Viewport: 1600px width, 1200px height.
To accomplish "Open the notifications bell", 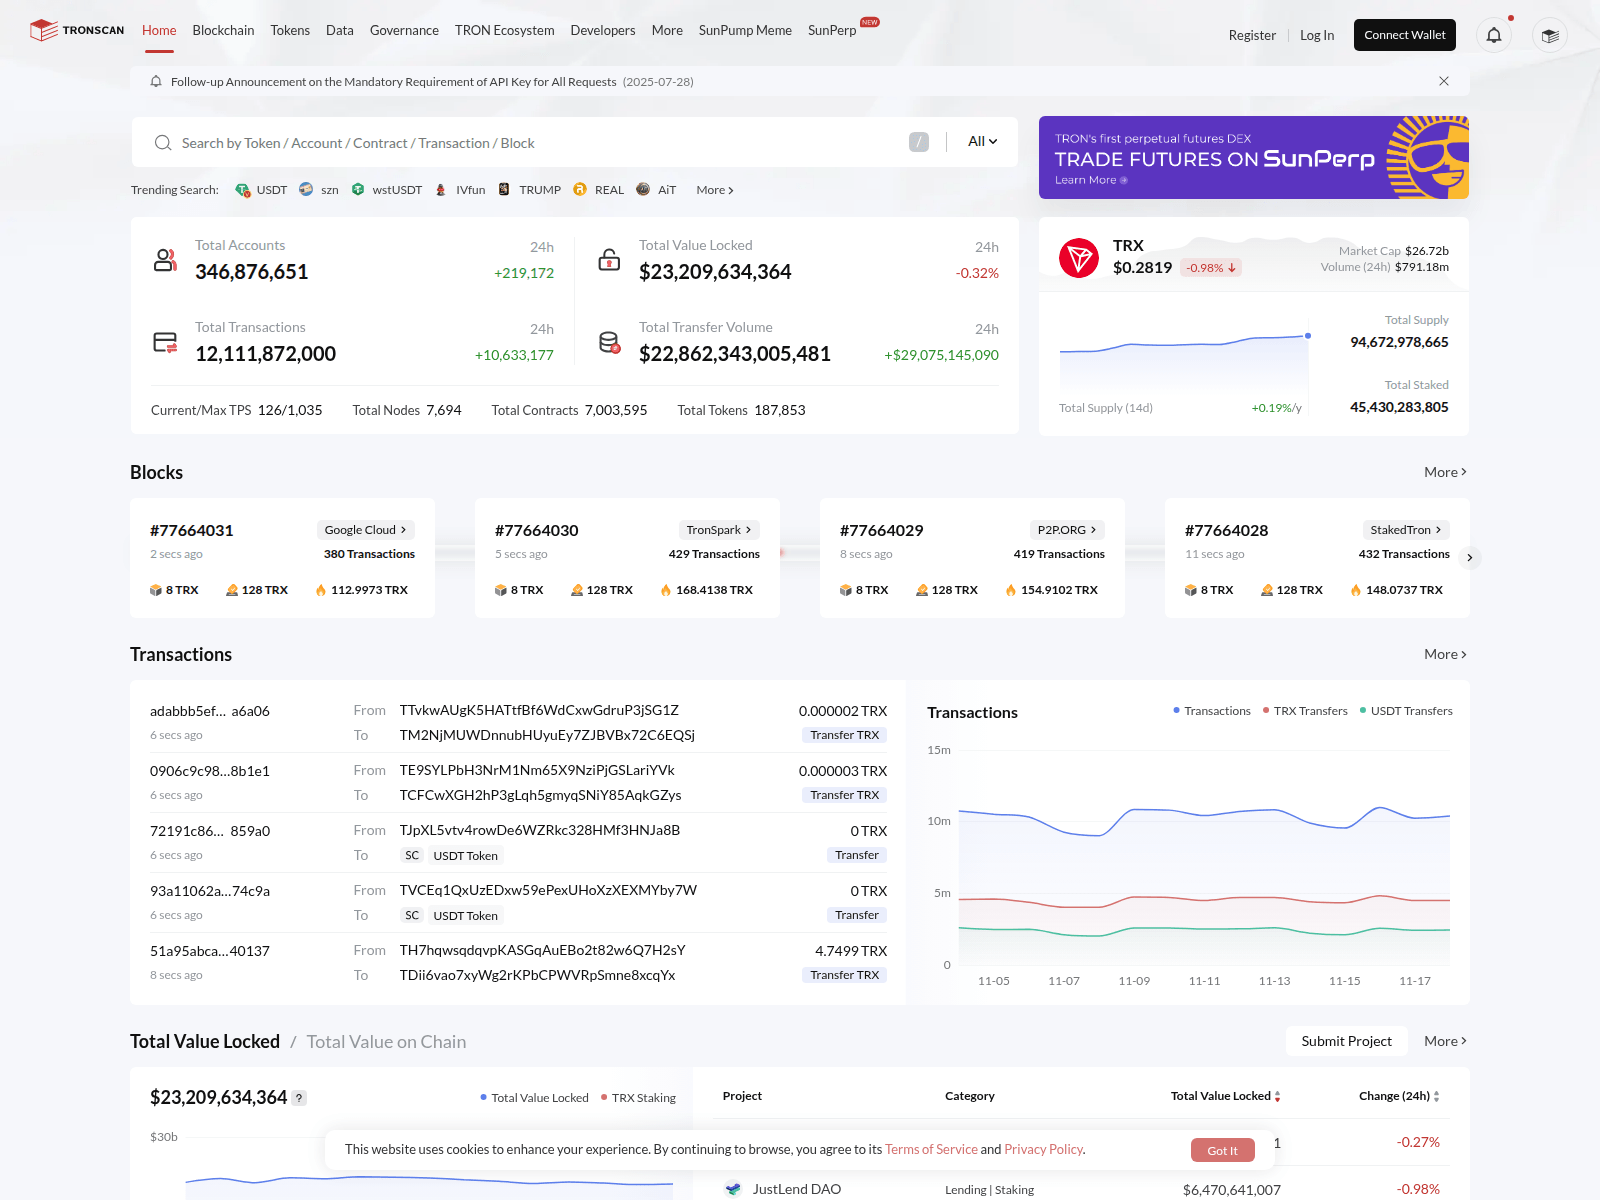I will [x=1494, y=35].
